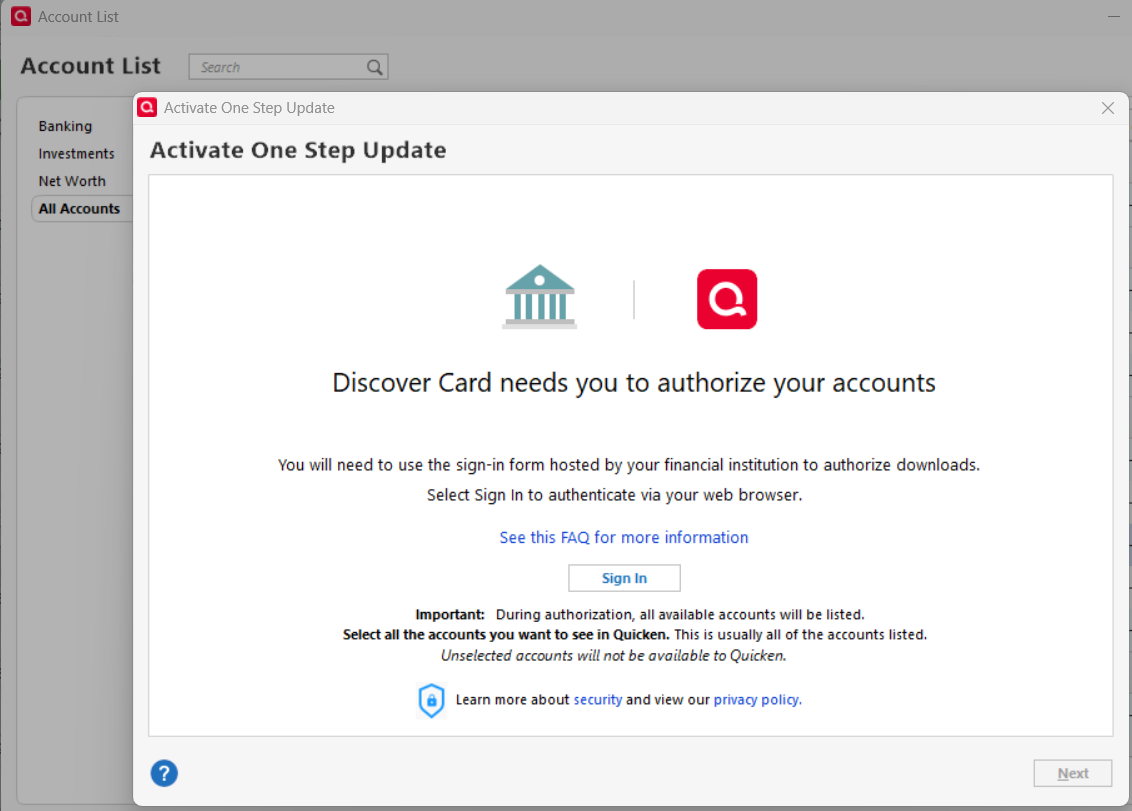Select the Banking tab in Account List
The image size is (1132, 811).
[x=65, y=126]
